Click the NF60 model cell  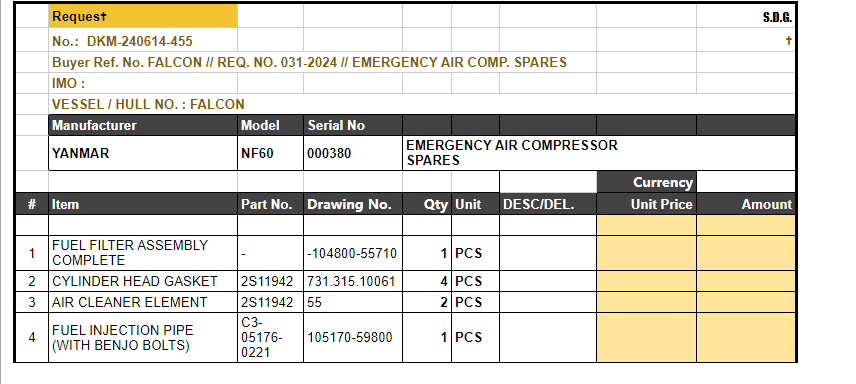(271, 153)
